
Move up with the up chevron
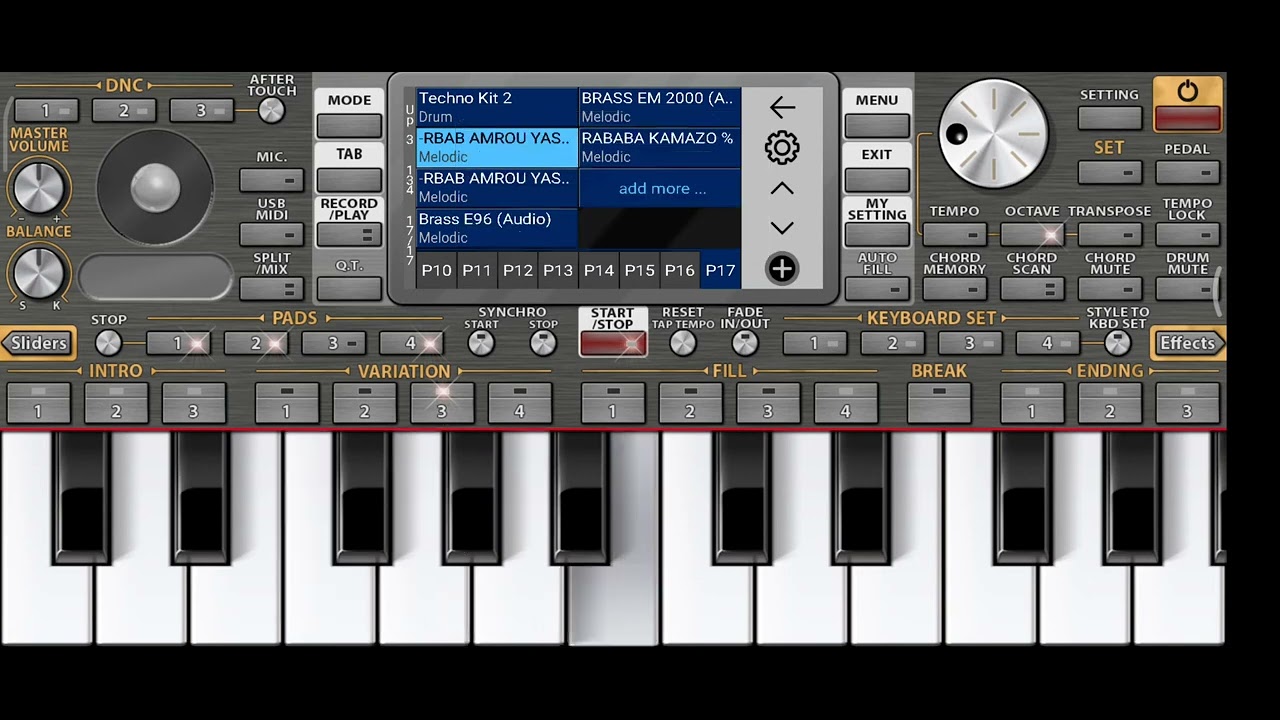click(782, 188)
